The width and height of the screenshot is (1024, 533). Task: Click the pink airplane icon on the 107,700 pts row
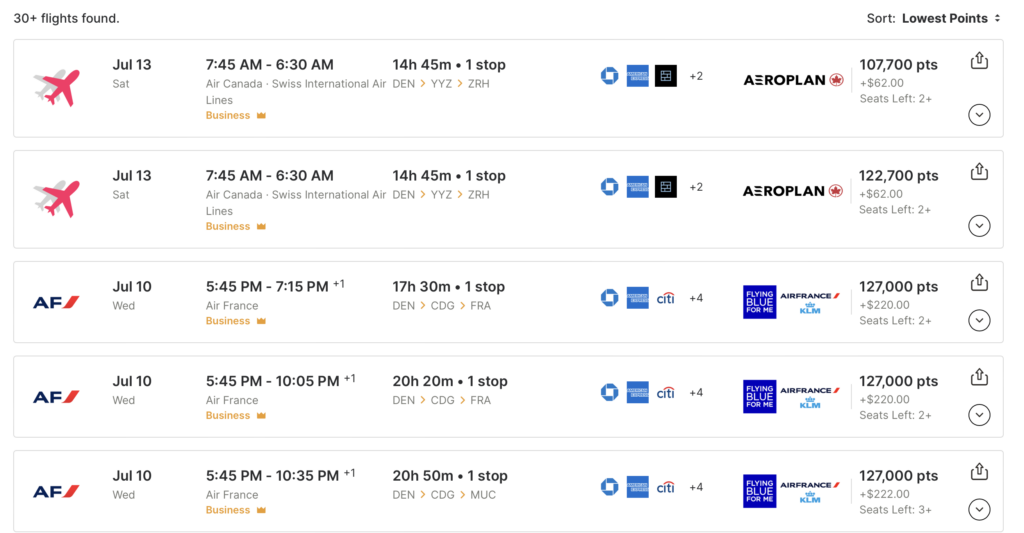click(x=57, y=87)
